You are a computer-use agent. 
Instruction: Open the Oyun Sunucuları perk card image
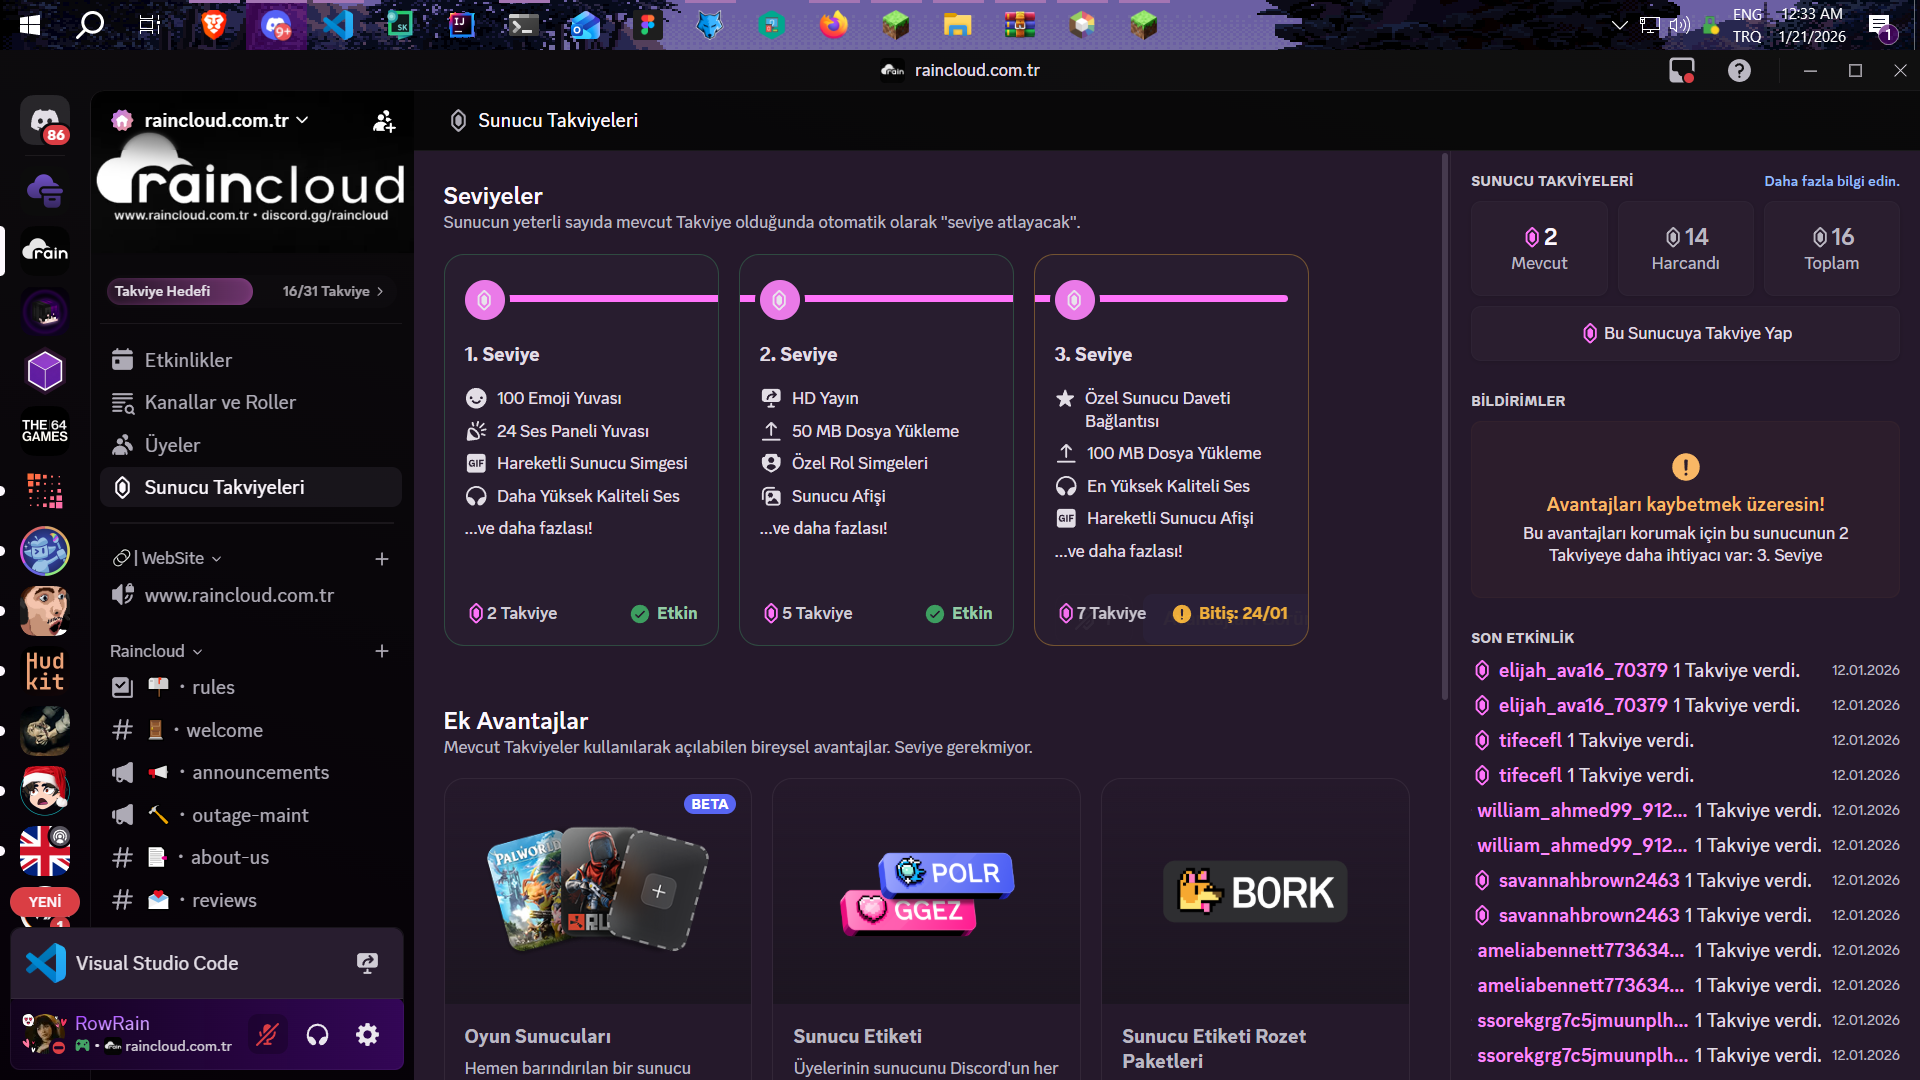coord(597,891)
